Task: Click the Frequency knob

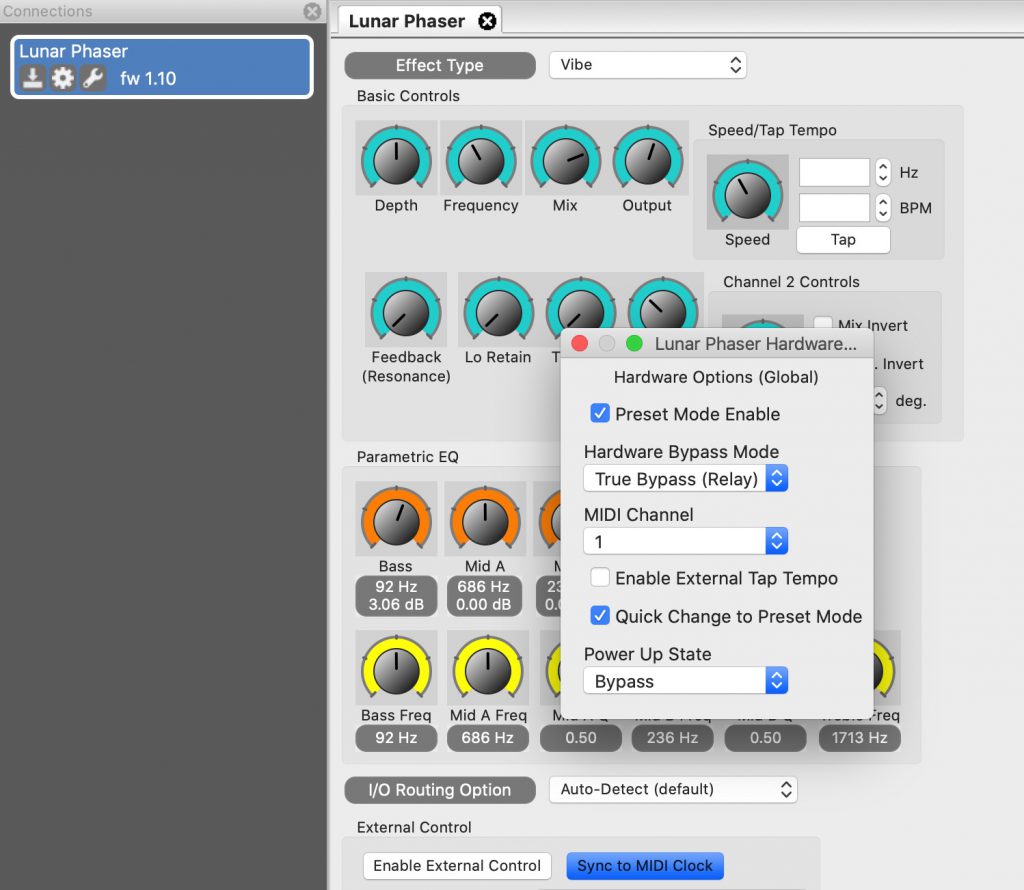Action: [x=480, y=161]
